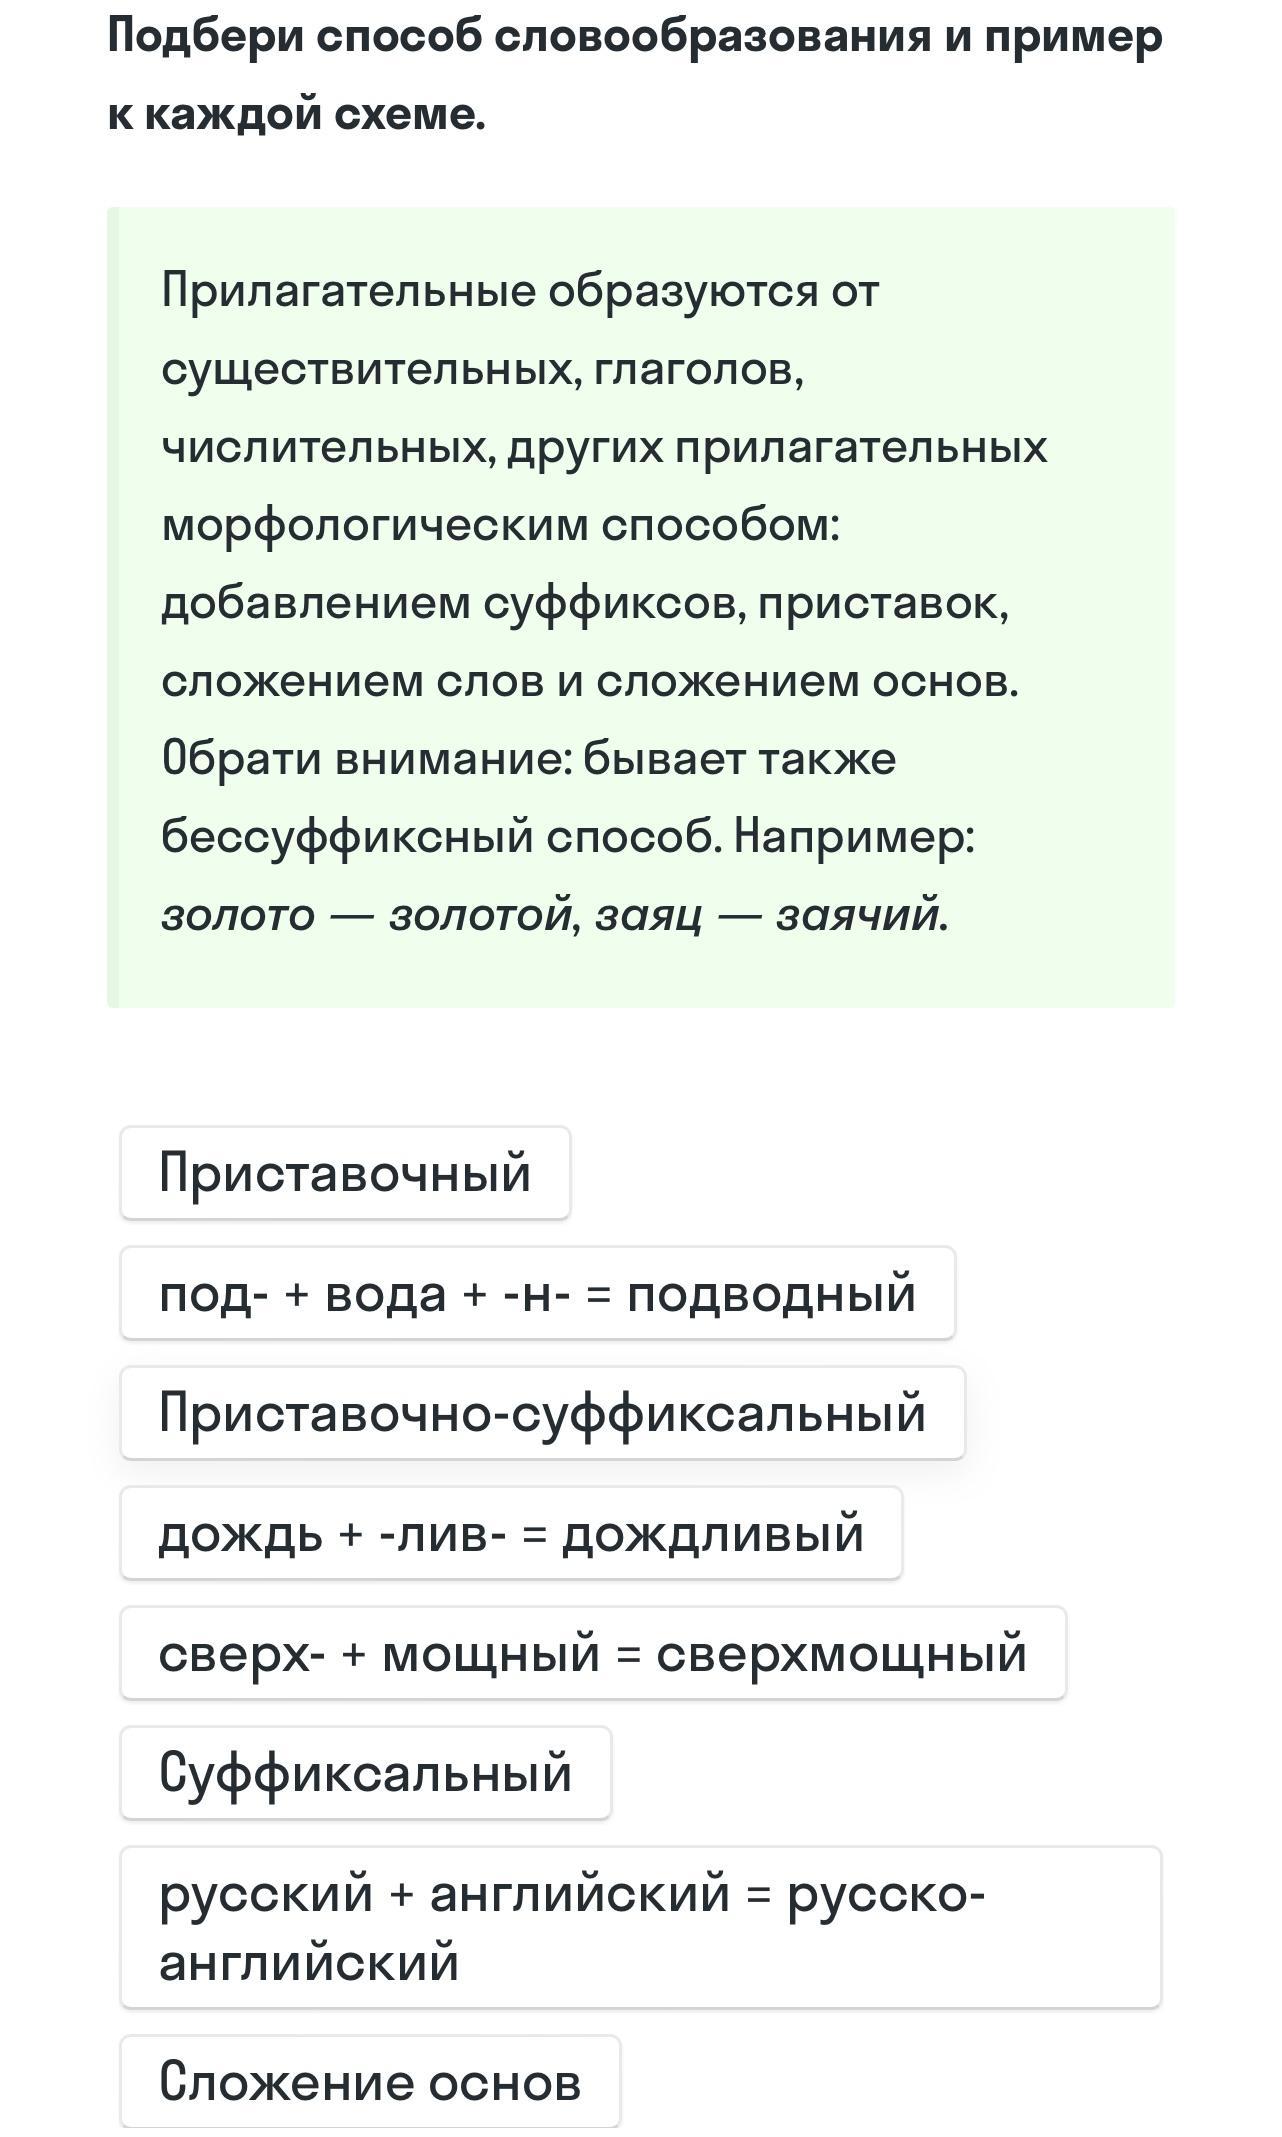Select «сверх- + мощный = сверхмощный» example
This screenshot has width=1282, height=2137.
[x=593, y=1653]
